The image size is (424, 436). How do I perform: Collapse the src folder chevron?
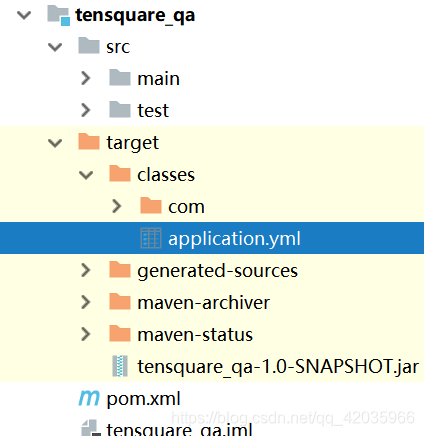pos(55,47)
